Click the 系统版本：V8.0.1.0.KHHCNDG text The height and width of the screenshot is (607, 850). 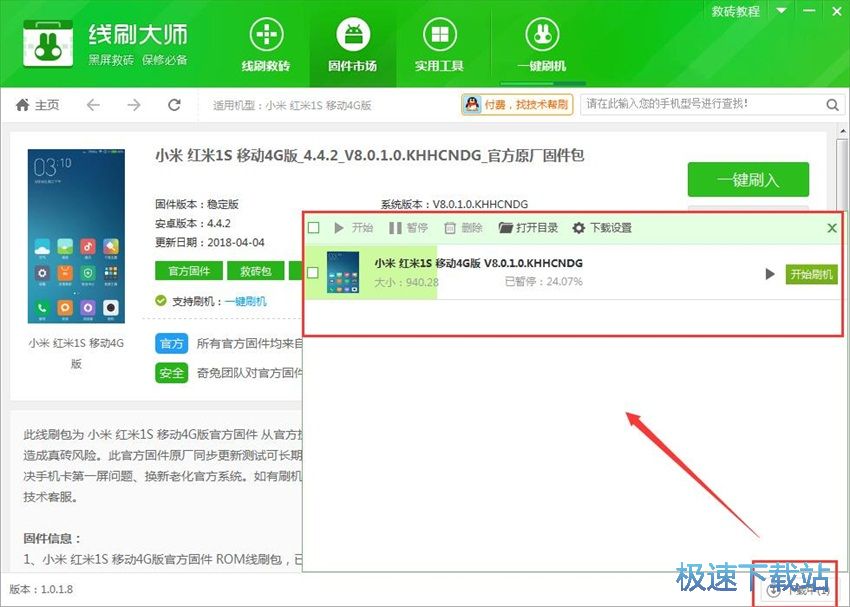click(x=454, y=204)
